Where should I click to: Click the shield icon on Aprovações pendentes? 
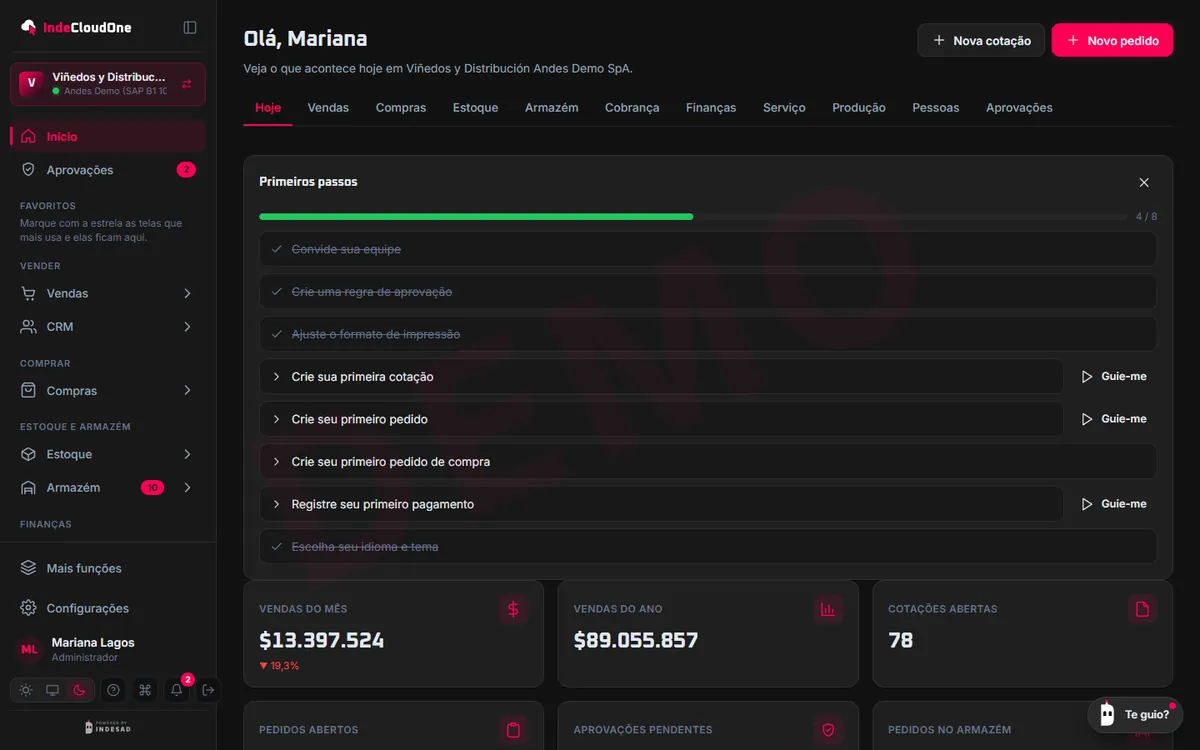tap(828, 730)
